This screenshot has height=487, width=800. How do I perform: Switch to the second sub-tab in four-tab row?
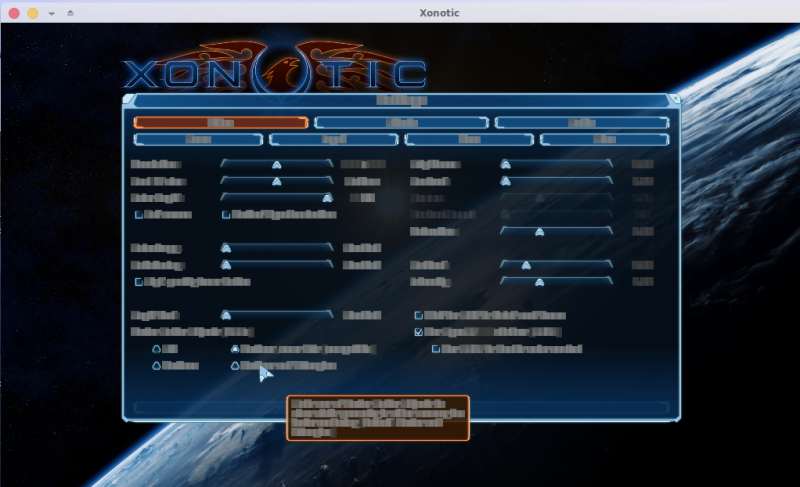[x=334, y=139]
